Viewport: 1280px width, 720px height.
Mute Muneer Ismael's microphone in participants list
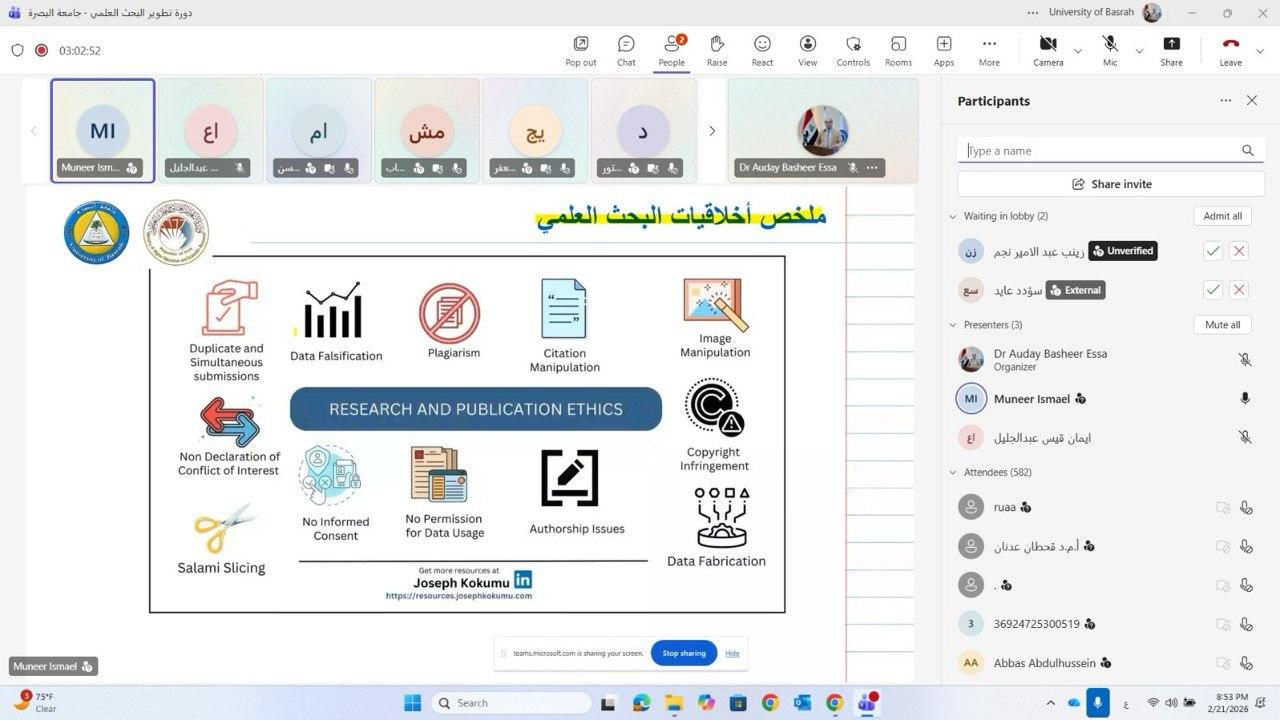[1245, 398]
